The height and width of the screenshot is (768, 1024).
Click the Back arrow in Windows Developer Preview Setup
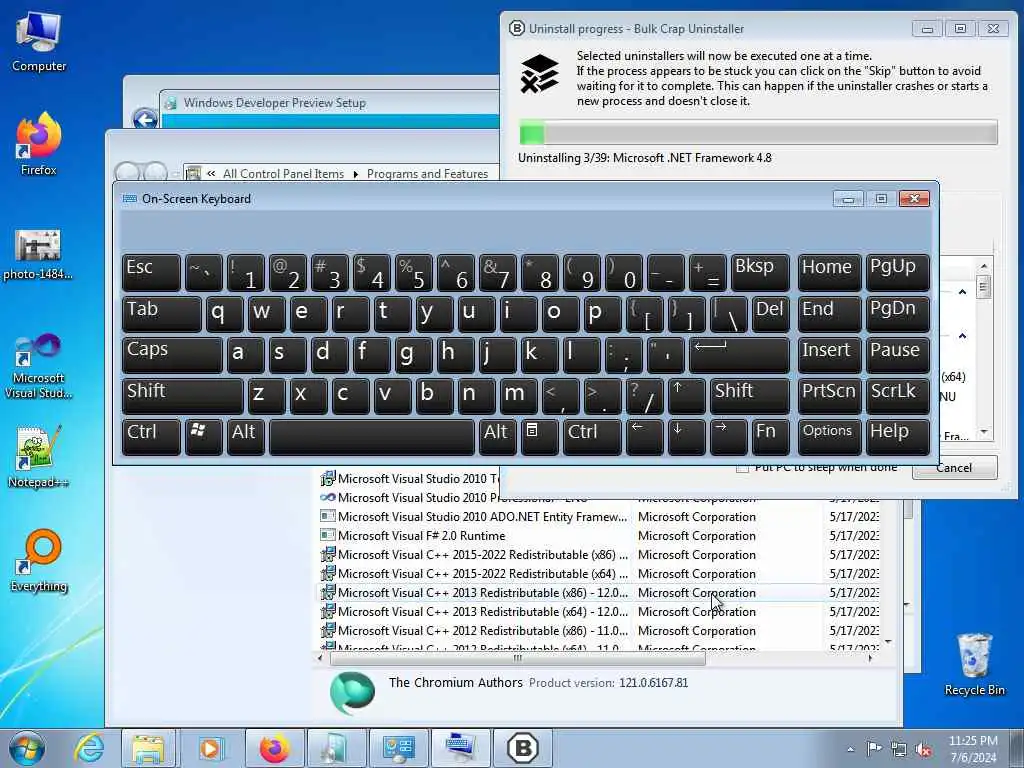tap(145, 120)
